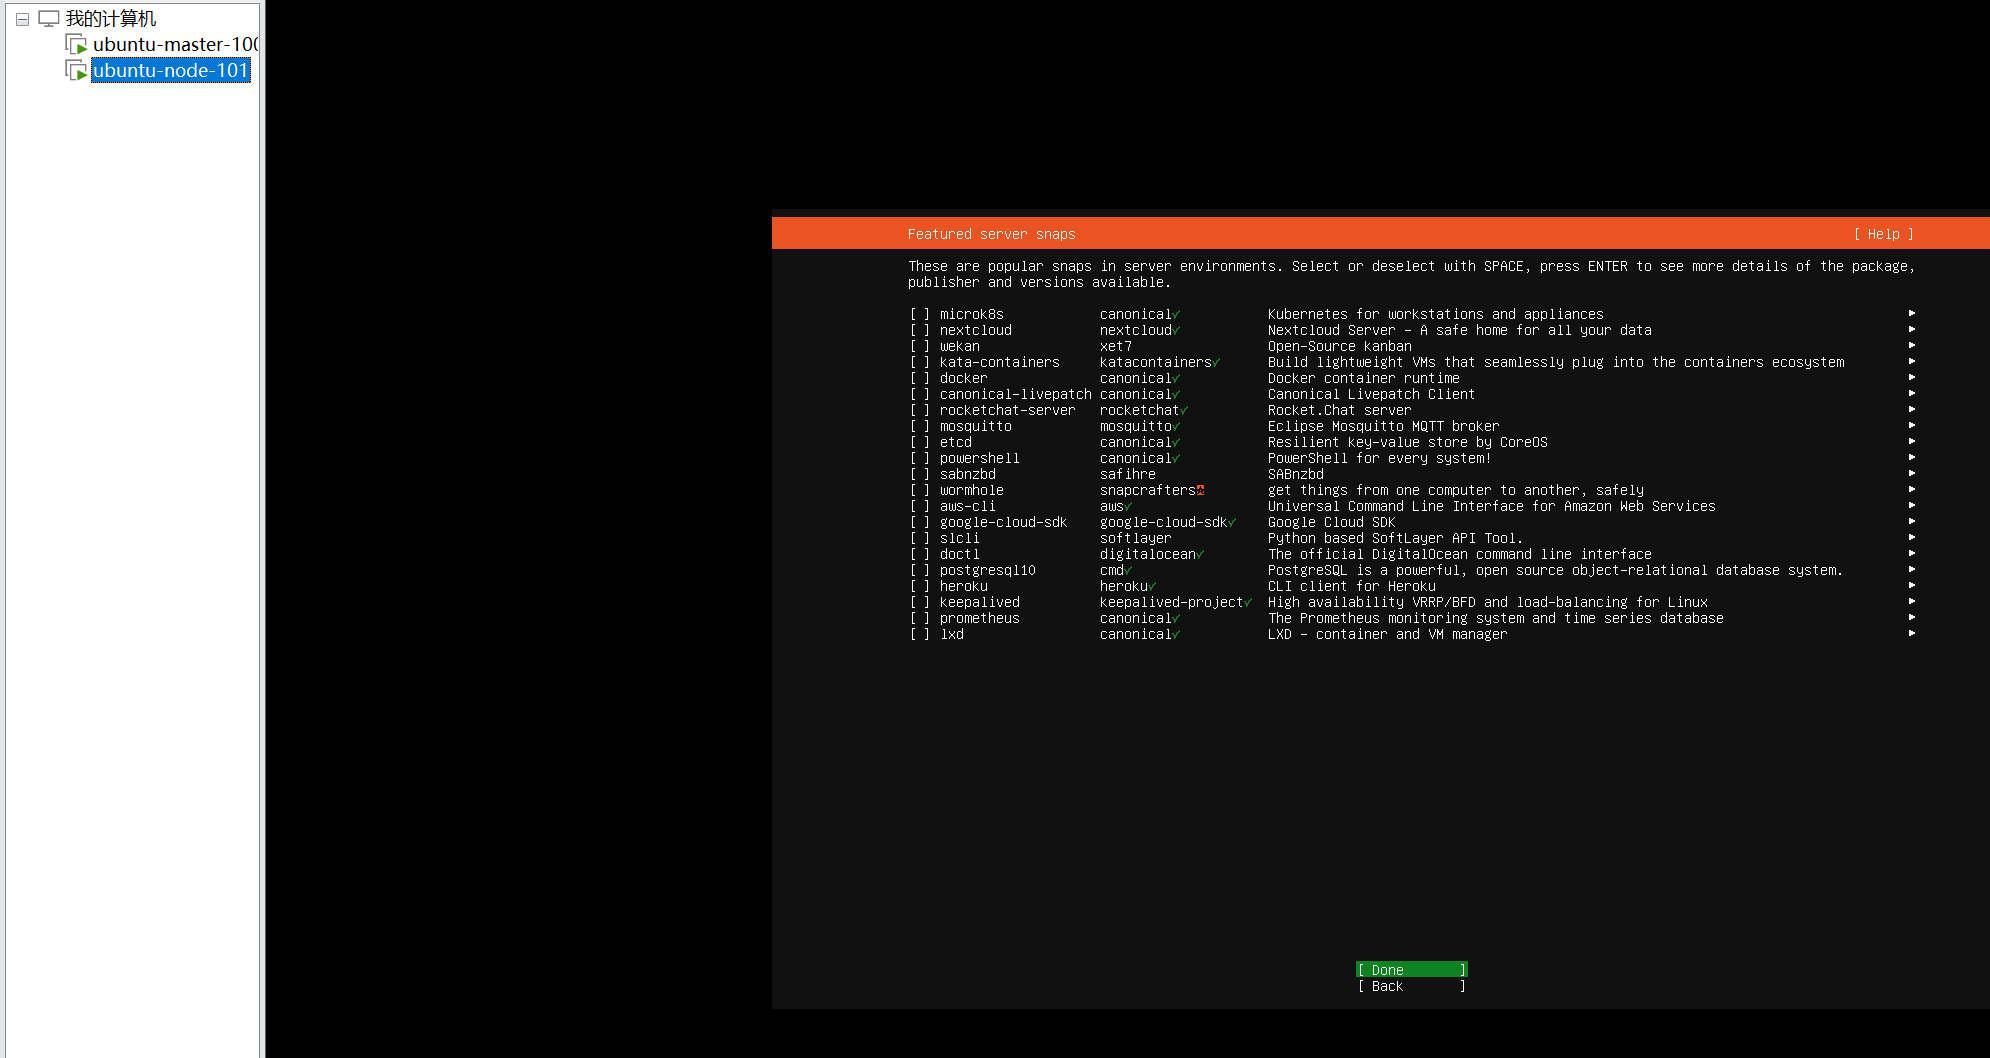Toggle the docker snap checkbox
Viewport: 1990px width, 1058px height.
(920, 378)
